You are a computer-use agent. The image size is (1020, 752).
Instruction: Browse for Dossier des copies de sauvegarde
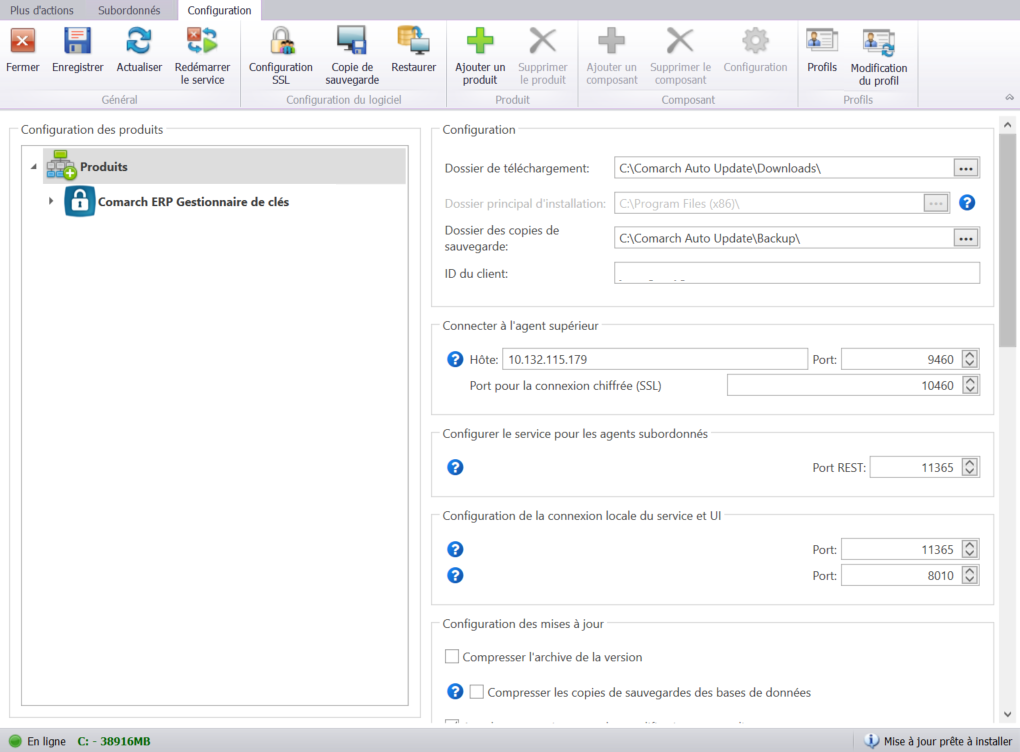pos(965,238)
